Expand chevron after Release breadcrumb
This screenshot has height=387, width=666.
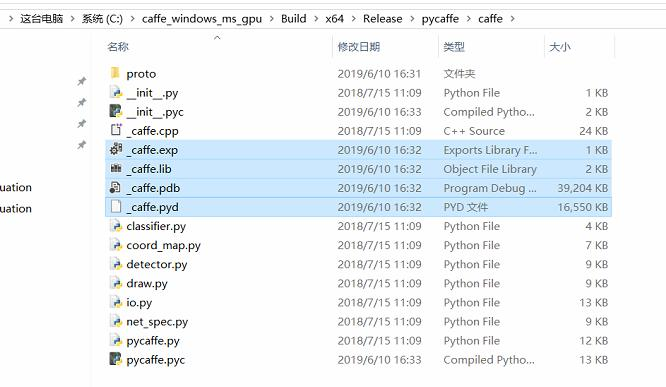(412, 19)
